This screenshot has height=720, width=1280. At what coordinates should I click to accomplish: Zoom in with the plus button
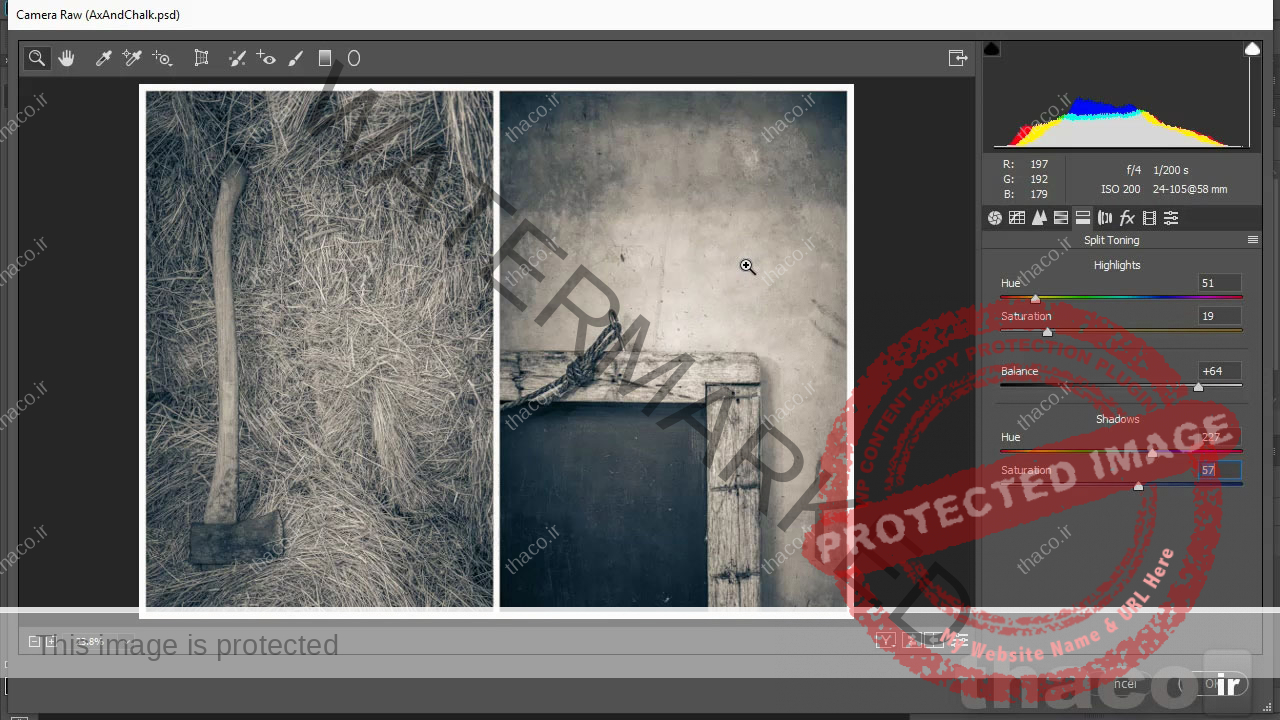(51, 641)
